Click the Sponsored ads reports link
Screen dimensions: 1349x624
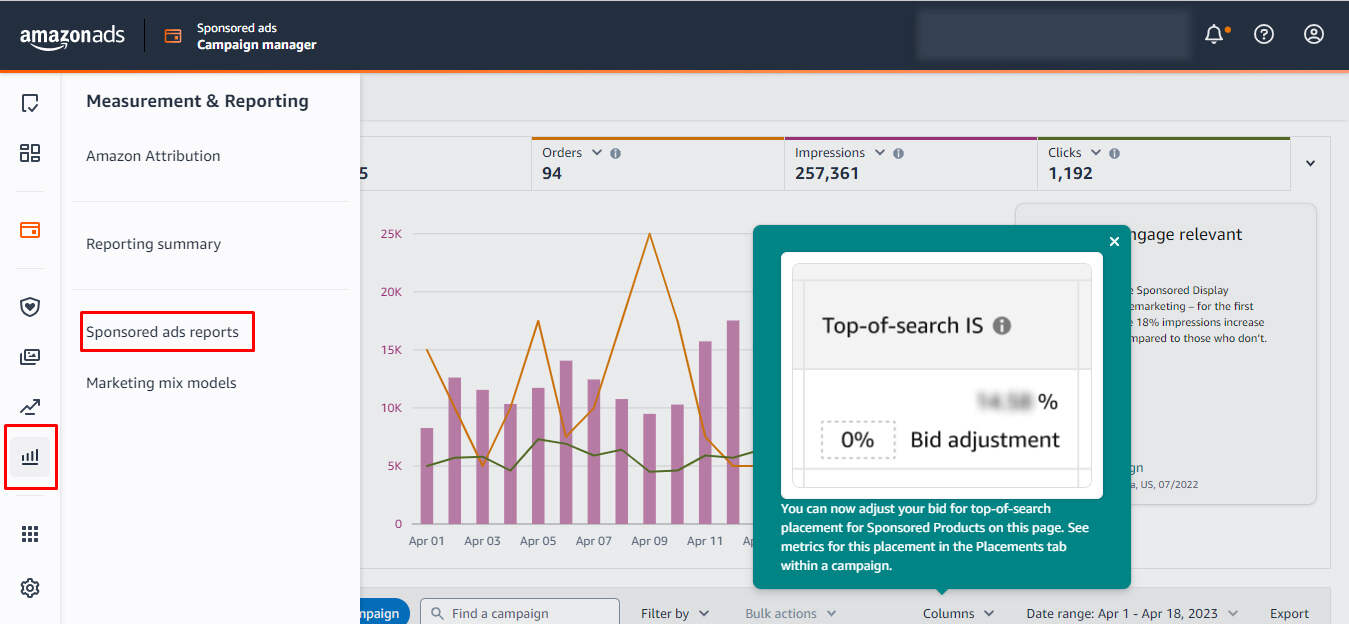(166, 331)
